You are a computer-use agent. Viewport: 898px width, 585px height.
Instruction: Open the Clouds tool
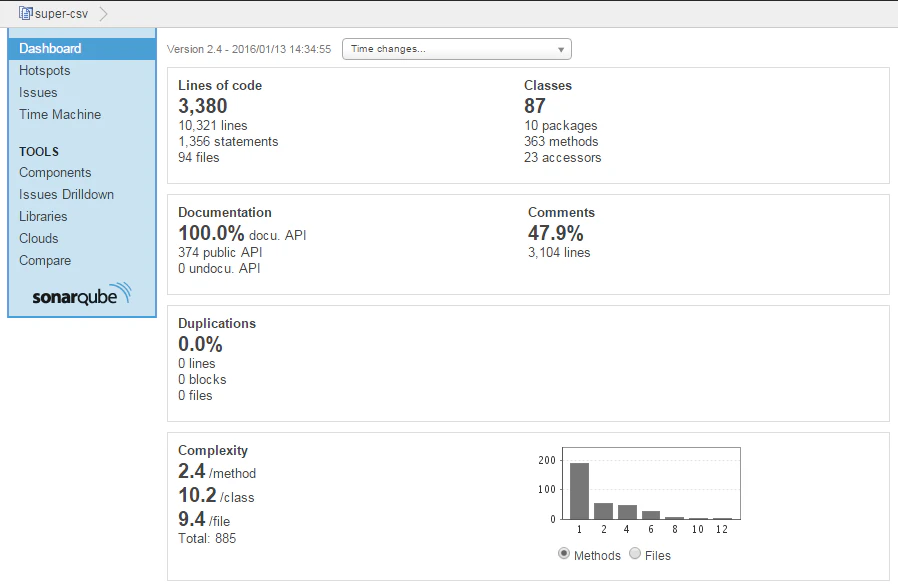pyautogui.click(x=38, y=238)
